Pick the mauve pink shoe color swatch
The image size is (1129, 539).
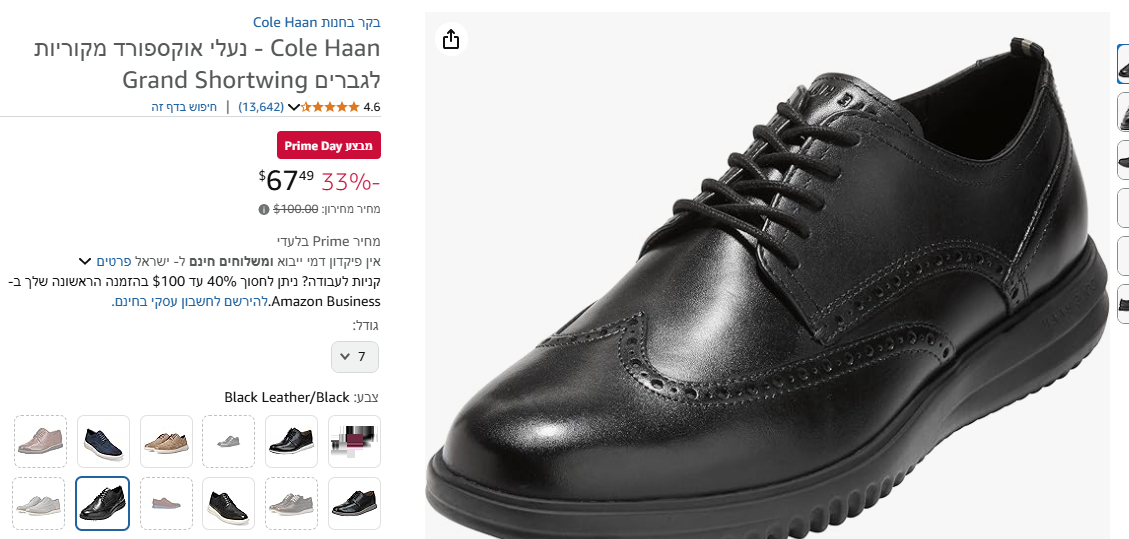(41, 441)
